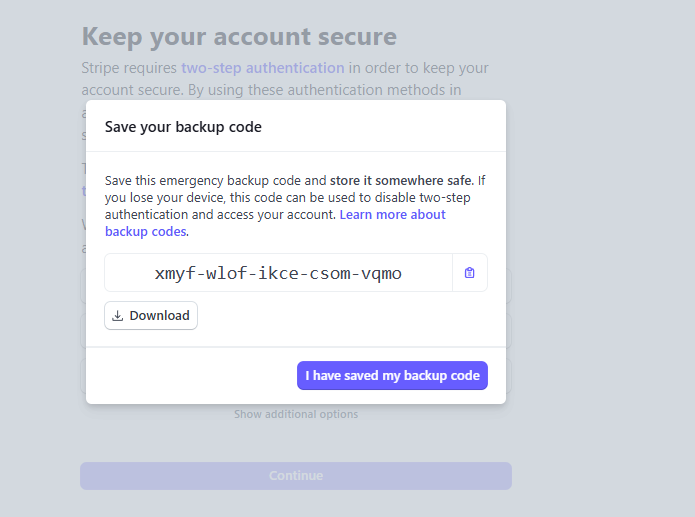The image size is (695, 517).
Task: Copy the backup code with clipboard icon
Action: (x=470, y=273)
